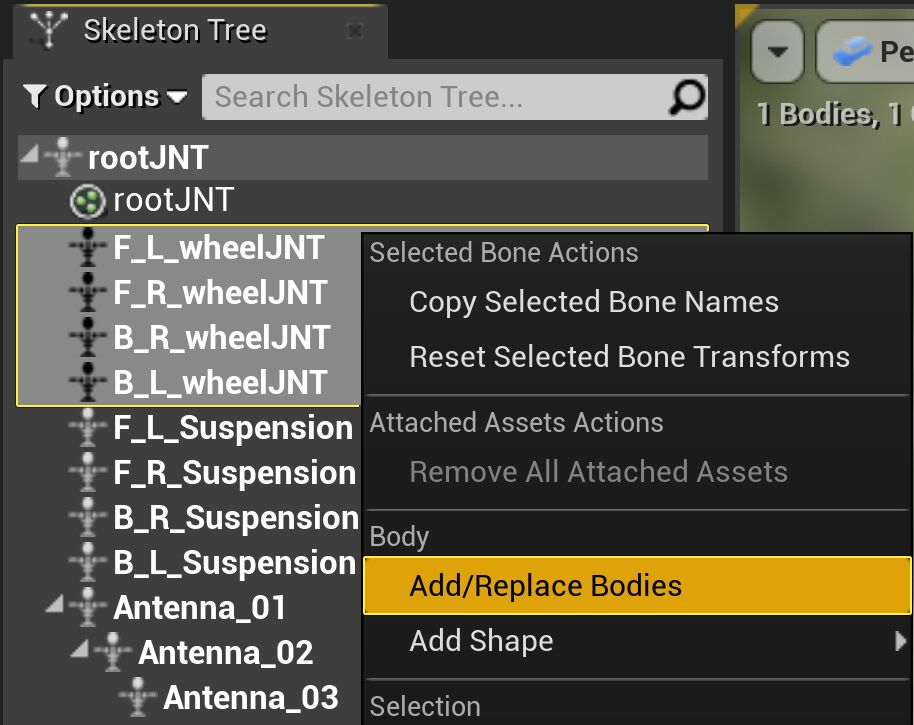Open the Add Shape submenu

click(480, 641)
